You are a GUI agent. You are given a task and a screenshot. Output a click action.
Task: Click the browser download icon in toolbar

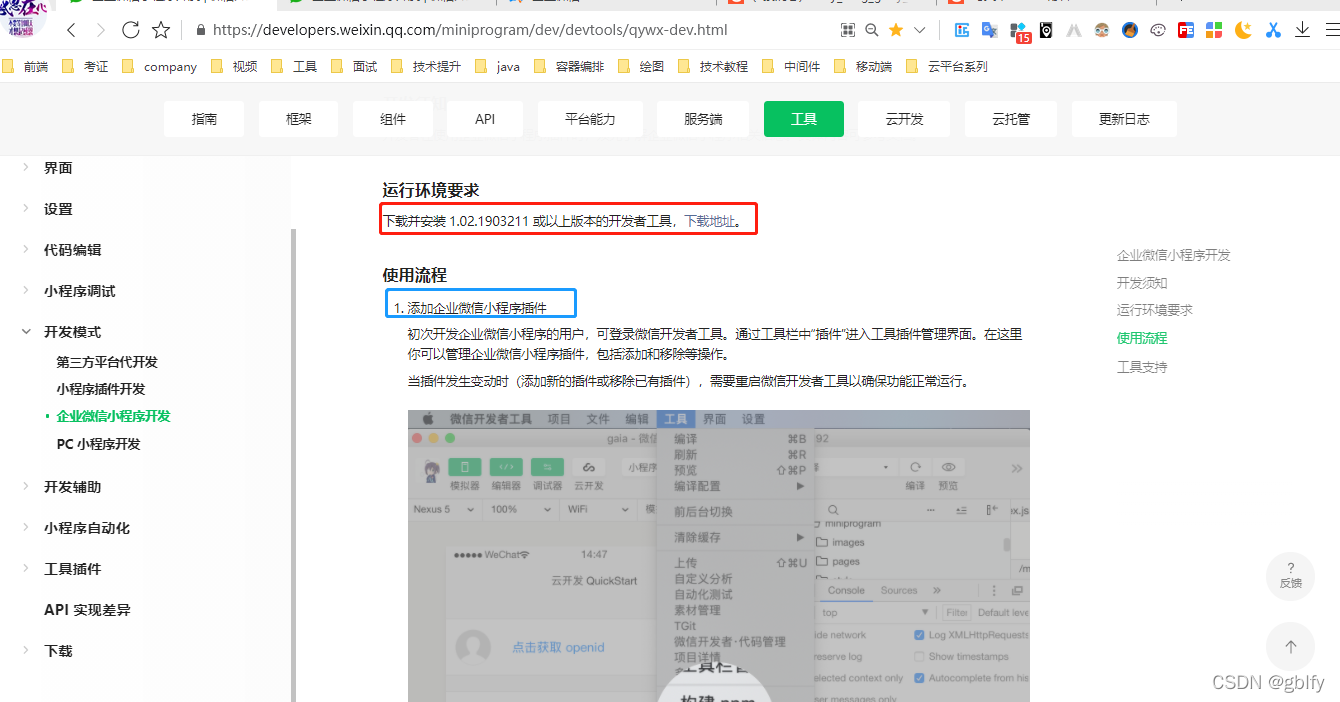(x=1302, y=30)
